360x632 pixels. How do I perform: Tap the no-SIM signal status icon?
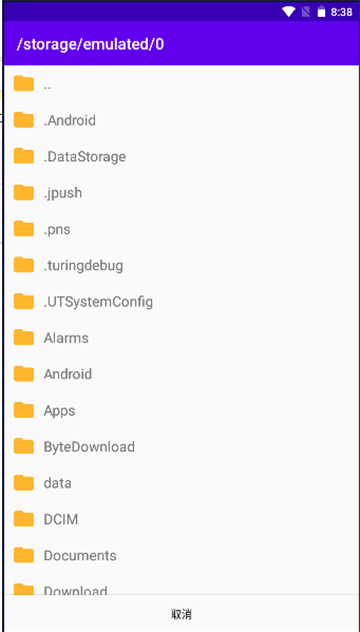[306, 12]
